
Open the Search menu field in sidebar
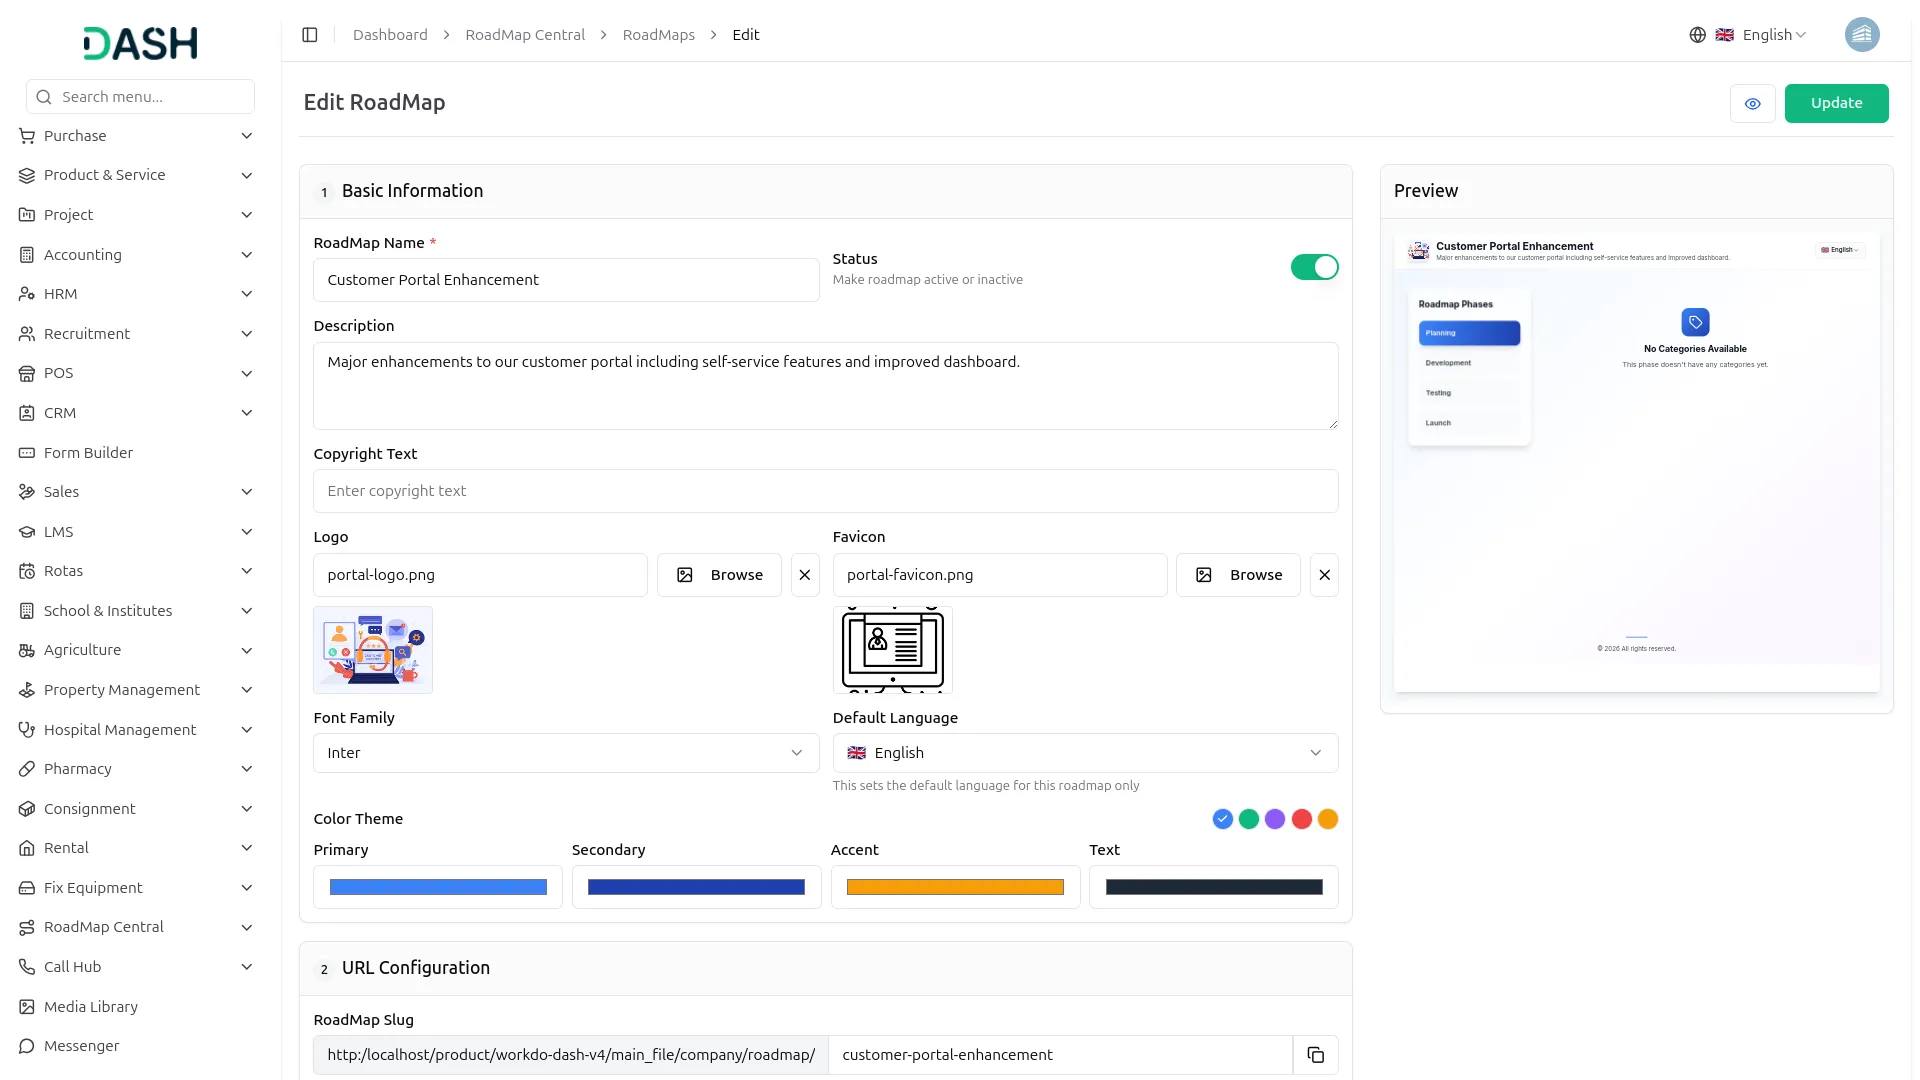pyautogui.click(x=140, y=96)
